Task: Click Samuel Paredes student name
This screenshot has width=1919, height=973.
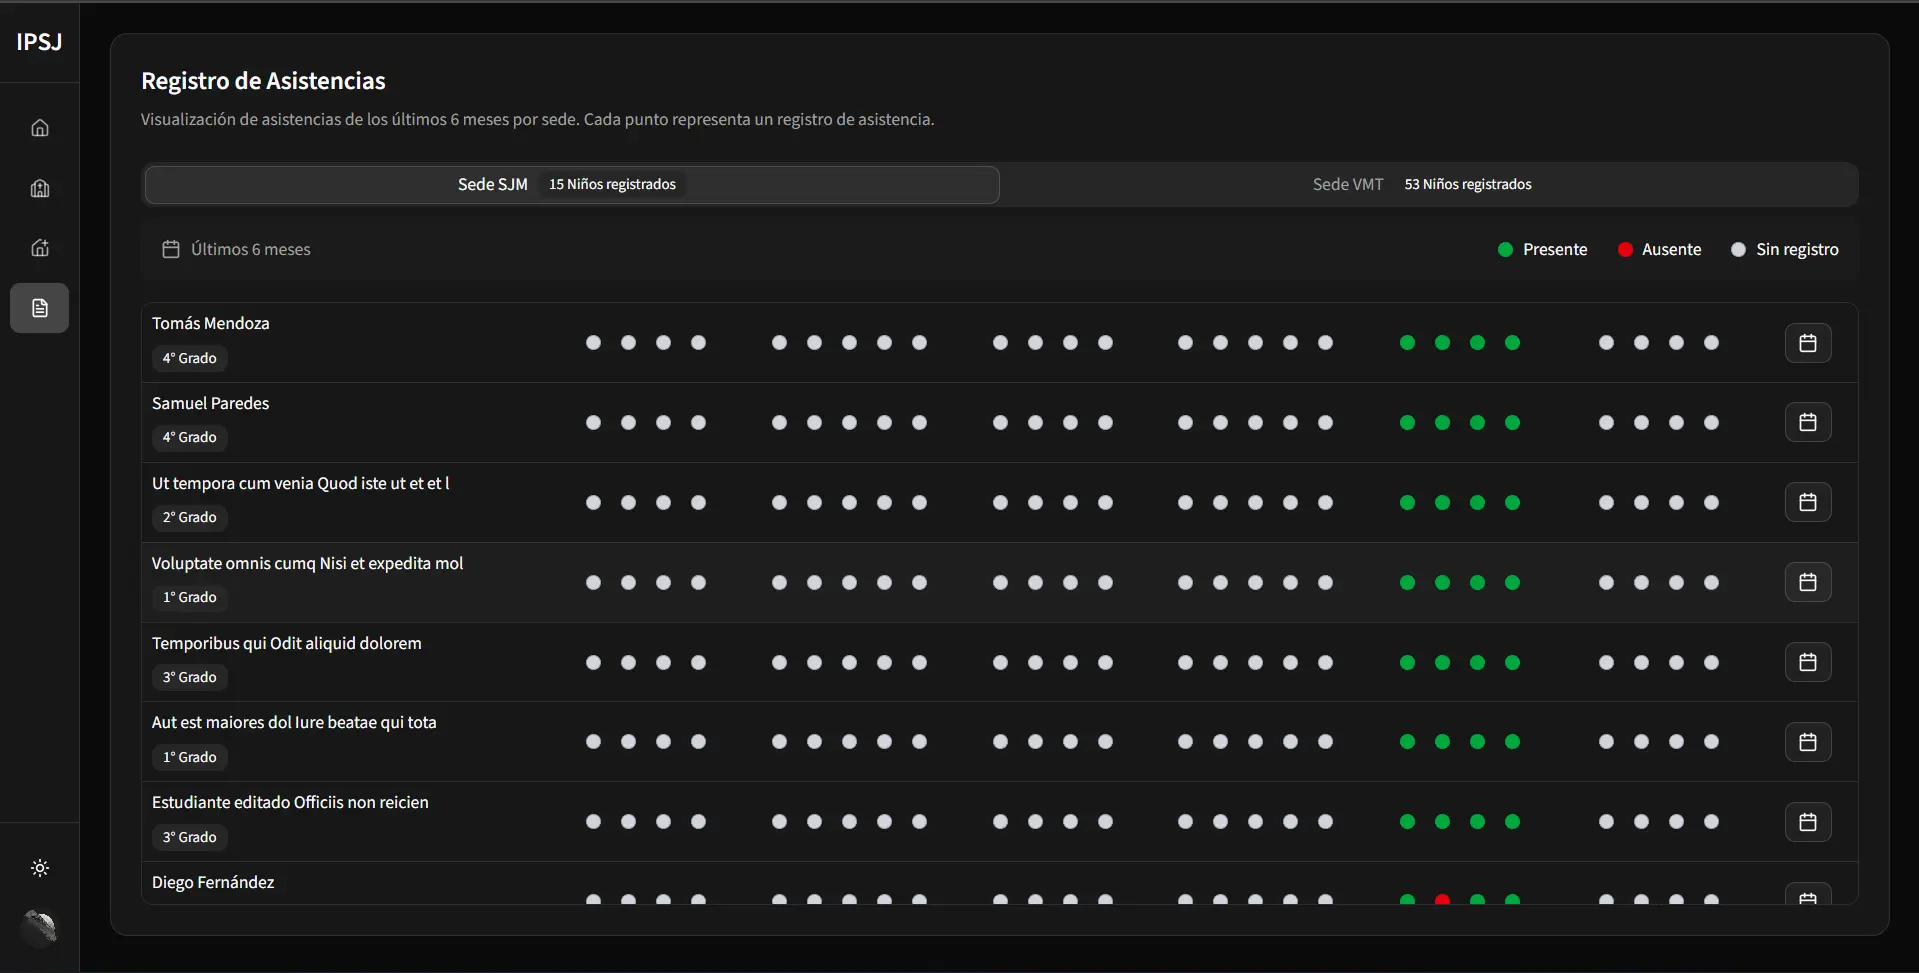Action: tap(211, 404)
